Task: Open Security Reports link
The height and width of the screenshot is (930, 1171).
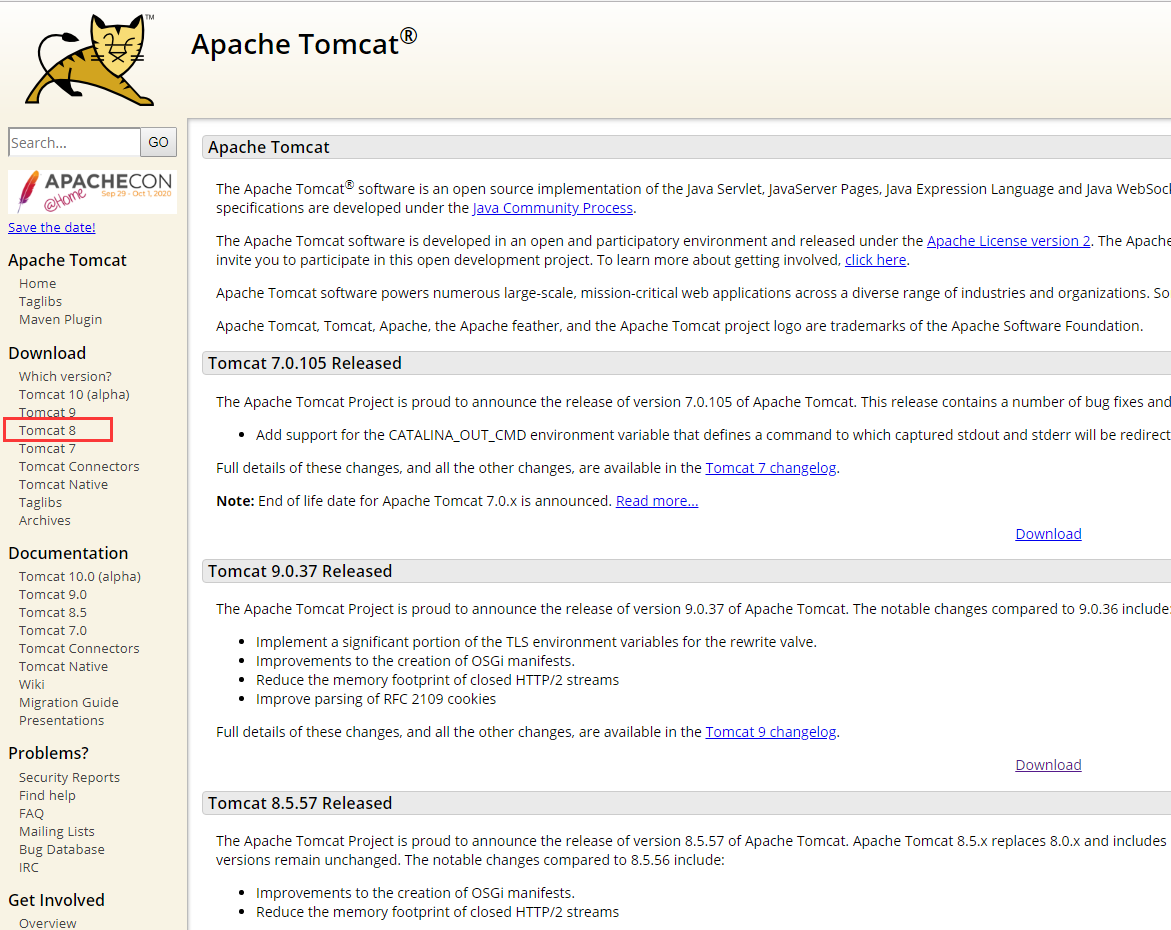Action: coord(69,778)
